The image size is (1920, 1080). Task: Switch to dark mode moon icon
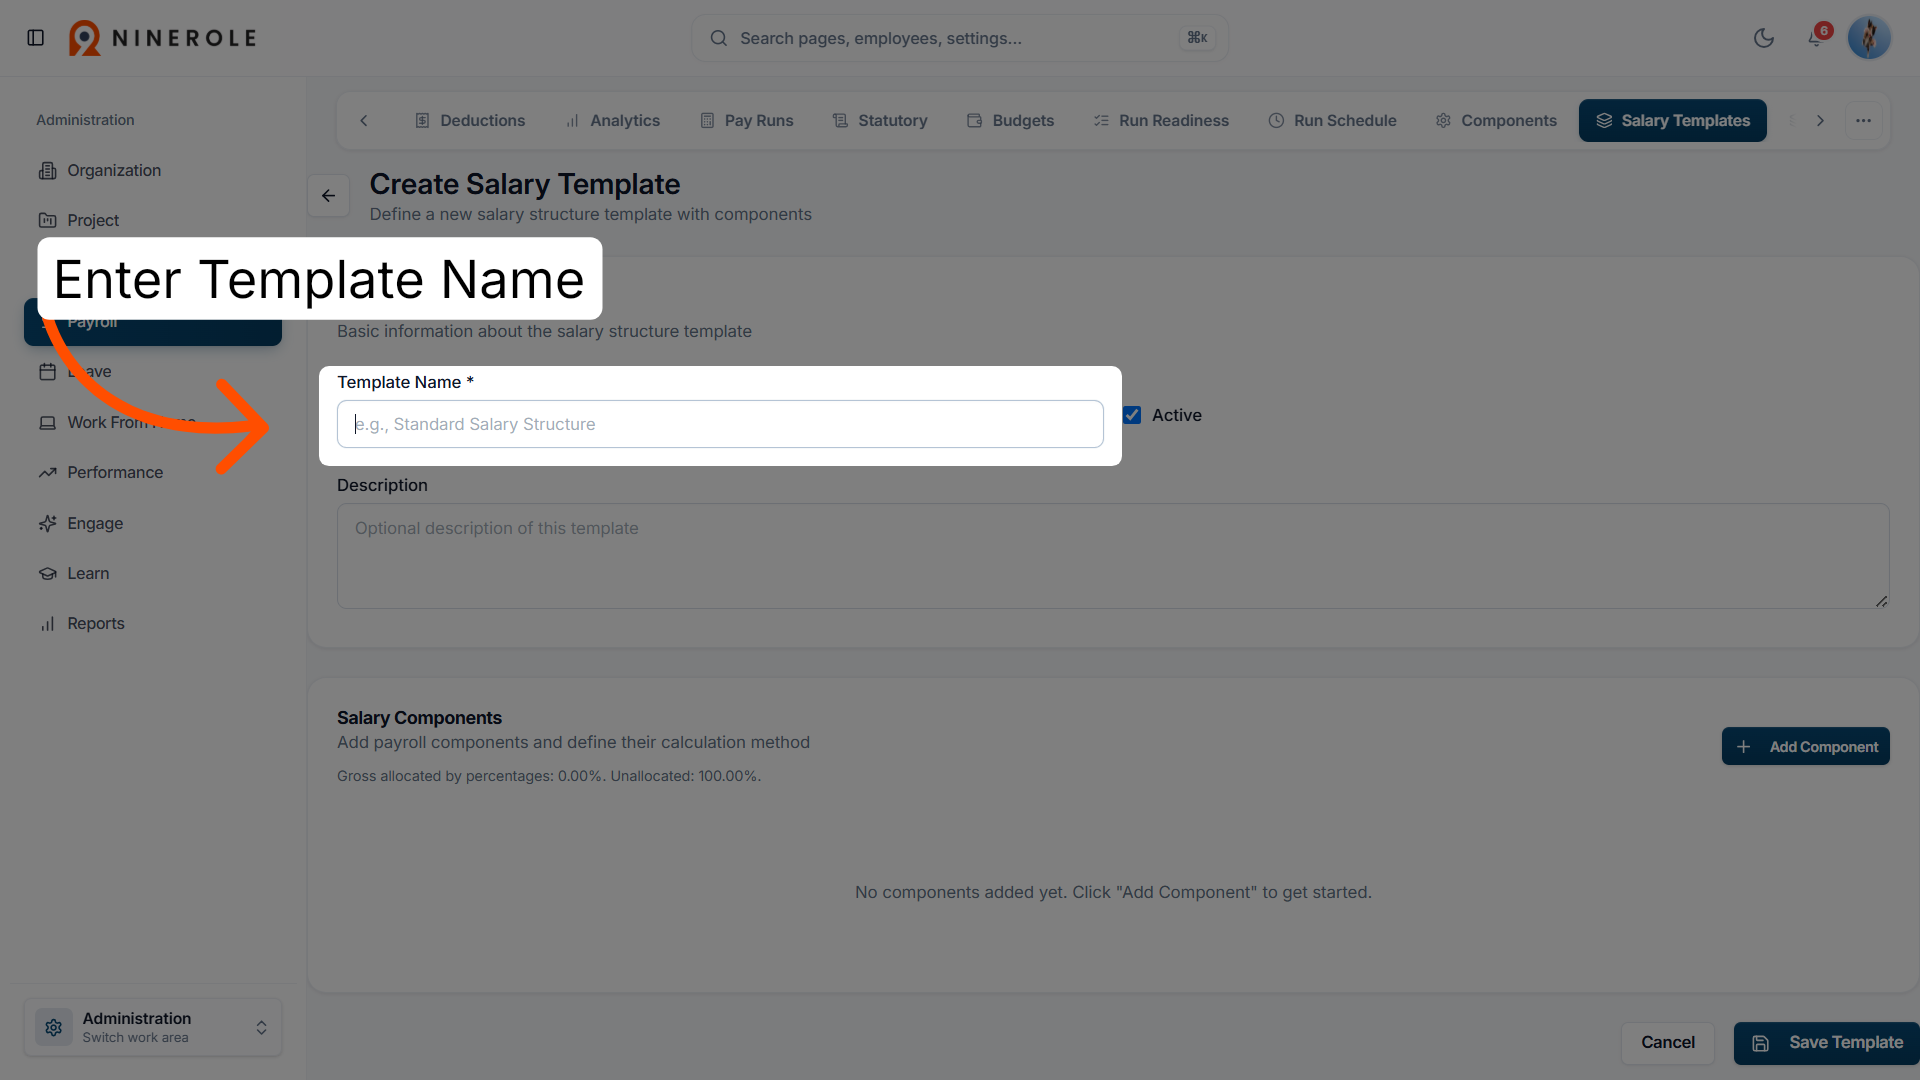[x=1764, y=38]
